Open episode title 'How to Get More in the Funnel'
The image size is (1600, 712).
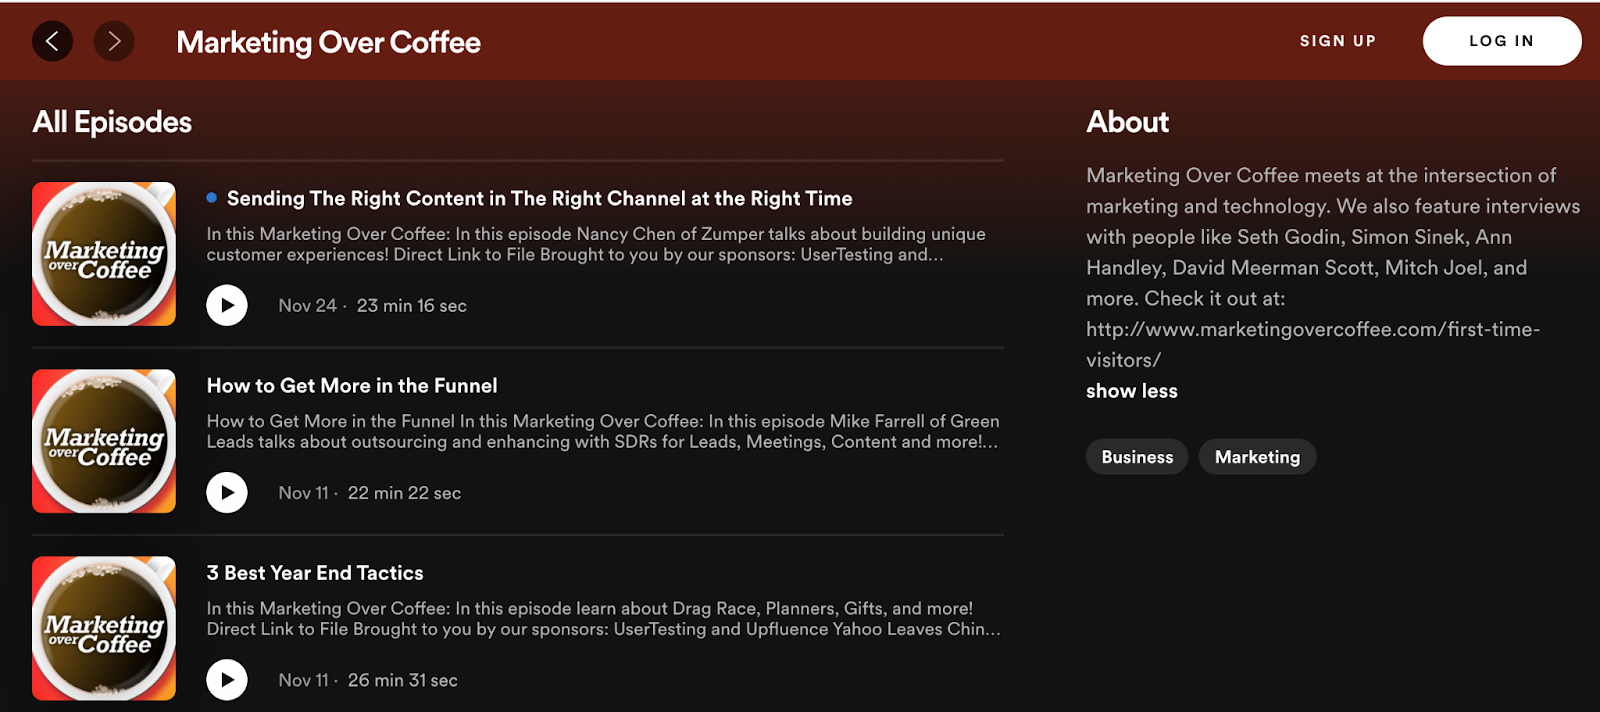352,385
